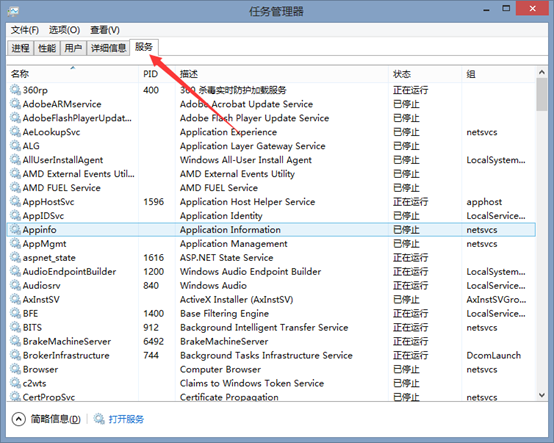Select the apphost group cell

coord(484,202)
